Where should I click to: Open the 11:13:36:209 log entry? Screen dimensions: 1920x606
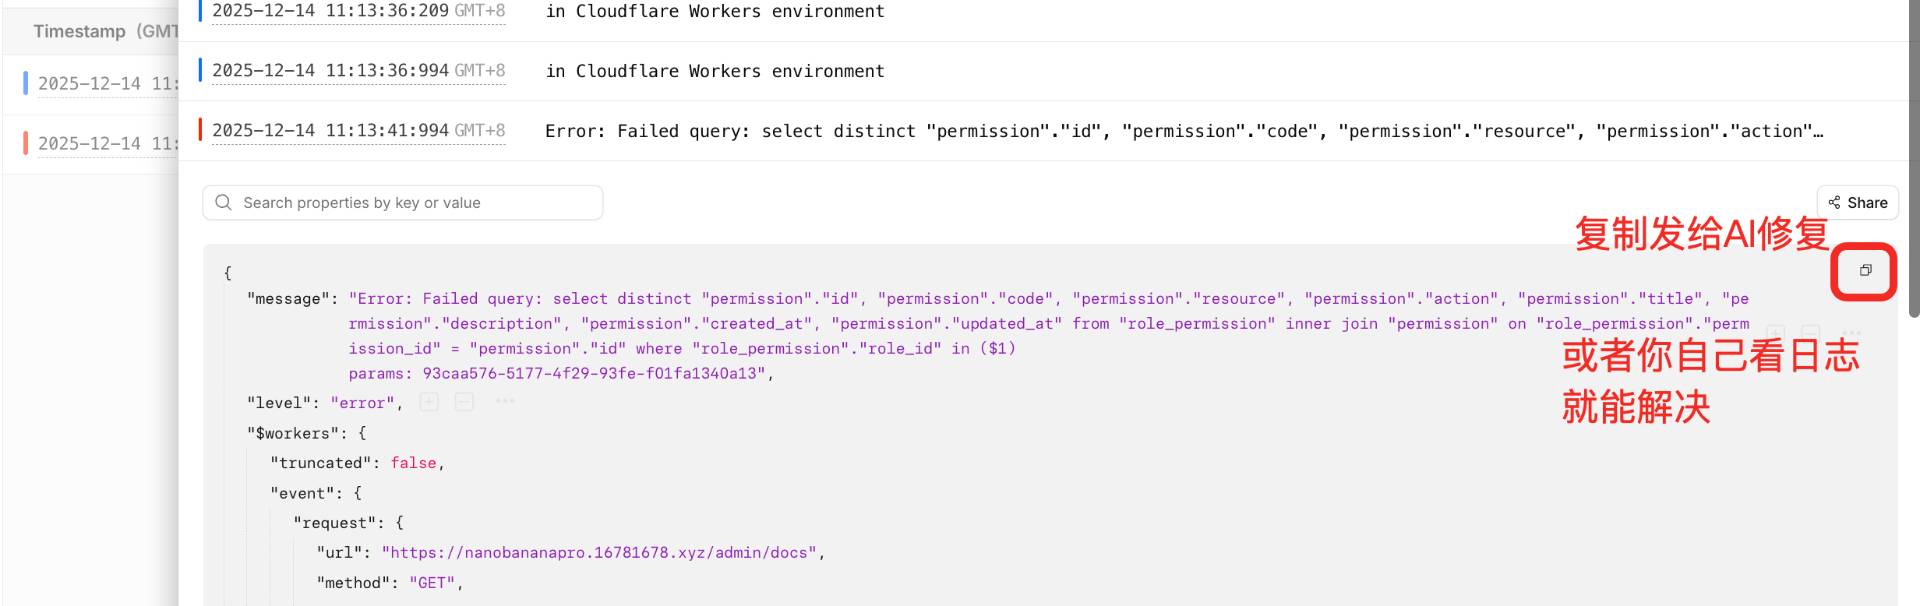(1000, 12)
